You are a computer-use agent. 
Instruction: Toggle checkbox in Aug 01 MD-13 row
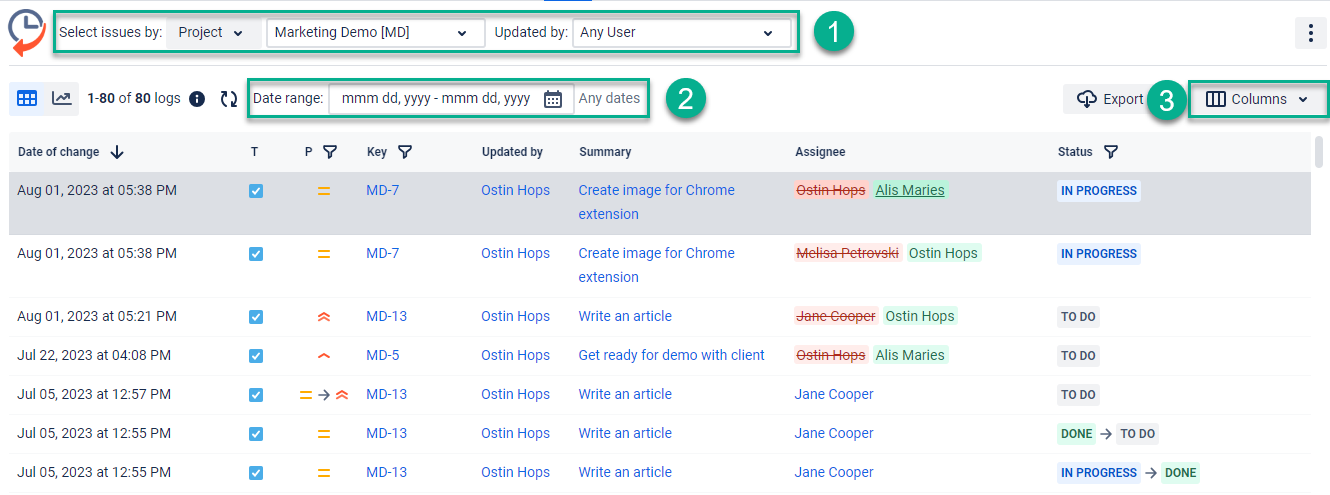256,317
